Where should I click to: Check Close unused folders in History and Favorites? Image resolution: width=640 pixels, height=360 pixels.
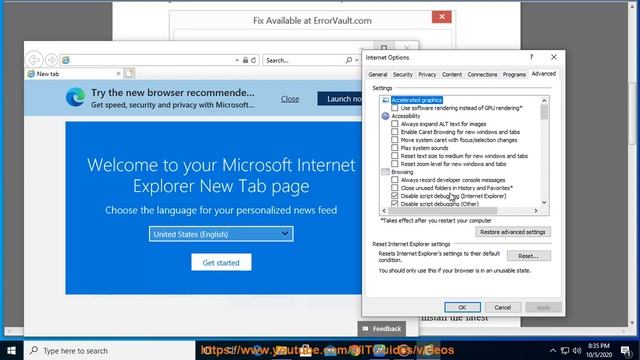394,188
